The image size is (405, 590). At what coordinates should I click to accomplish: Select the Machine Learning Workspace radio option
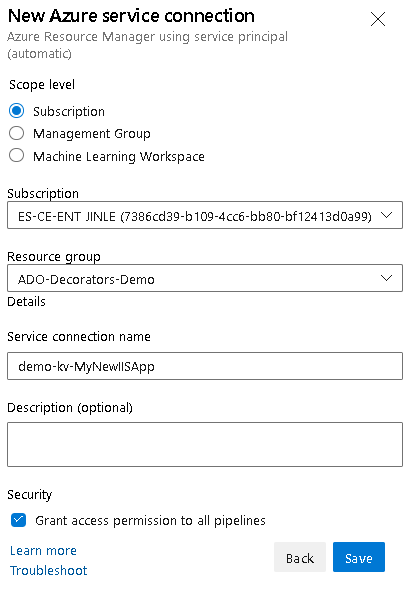coord(17,155)
